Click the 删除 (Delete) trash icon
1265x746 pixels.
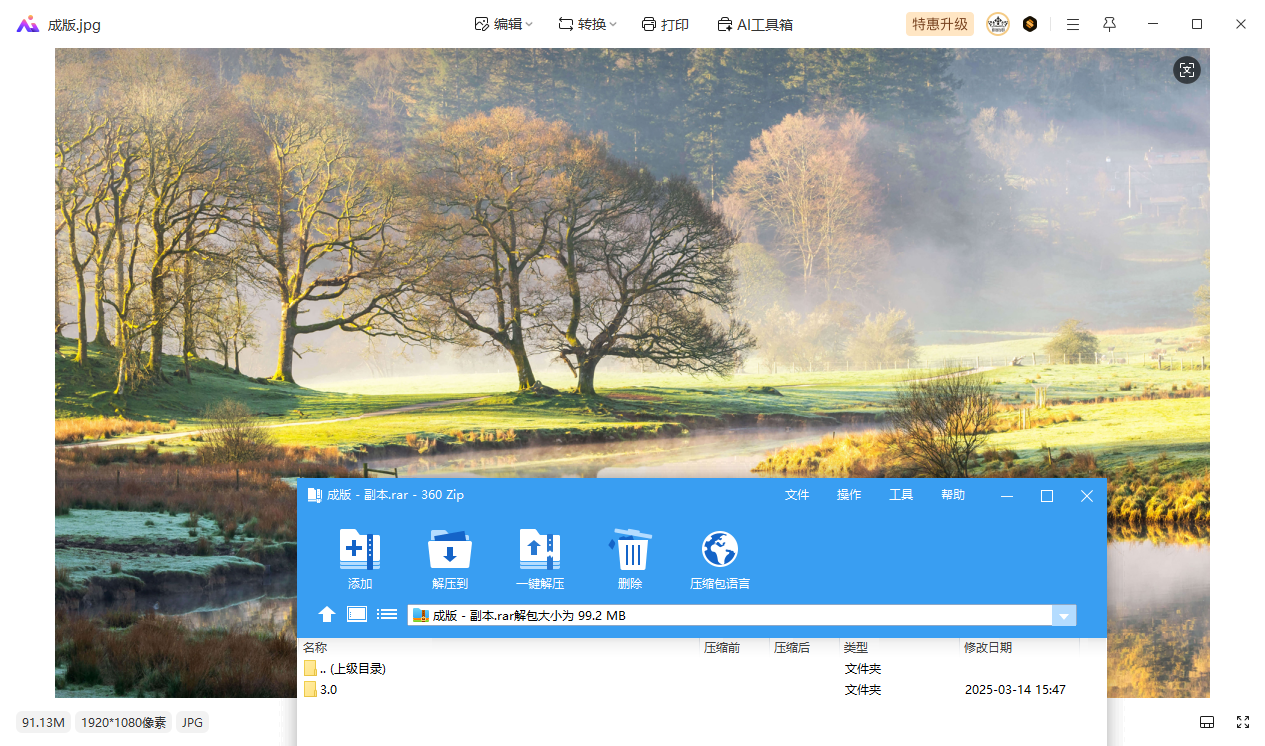(x=630, y=551)
